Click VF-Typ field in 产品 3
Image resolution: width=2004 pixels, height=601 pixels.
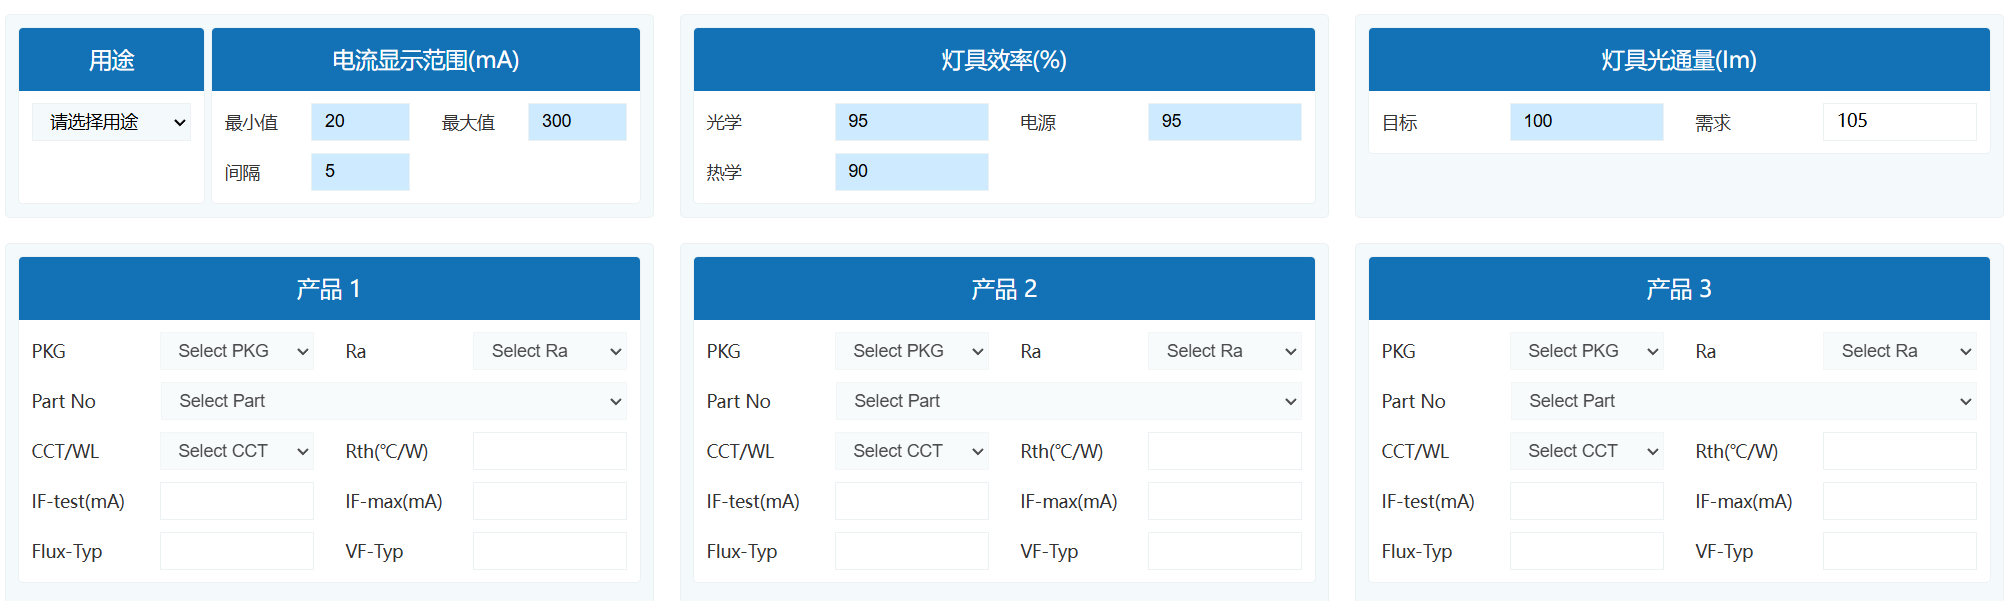1900,551
